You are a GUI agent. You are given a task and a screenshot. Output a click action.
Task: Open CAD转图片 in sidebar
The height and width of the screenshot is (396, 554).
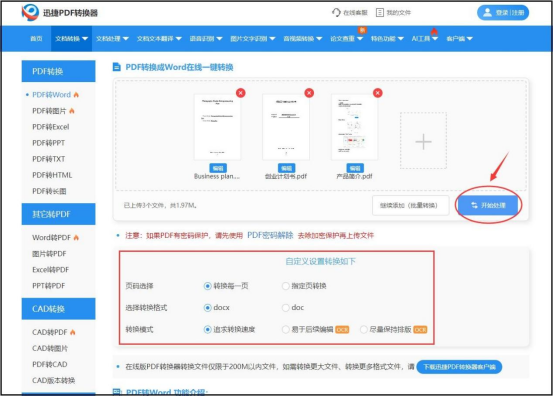tap(50, 348)
